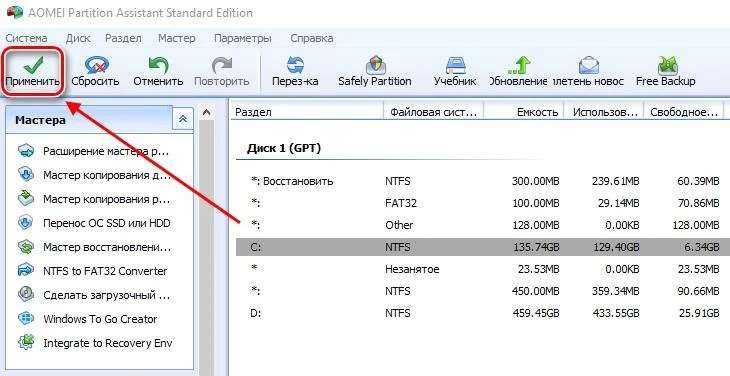Click NTFS to FAT32 Converter icon
Viewport: 730px width, 376px height.
point(26,270)
